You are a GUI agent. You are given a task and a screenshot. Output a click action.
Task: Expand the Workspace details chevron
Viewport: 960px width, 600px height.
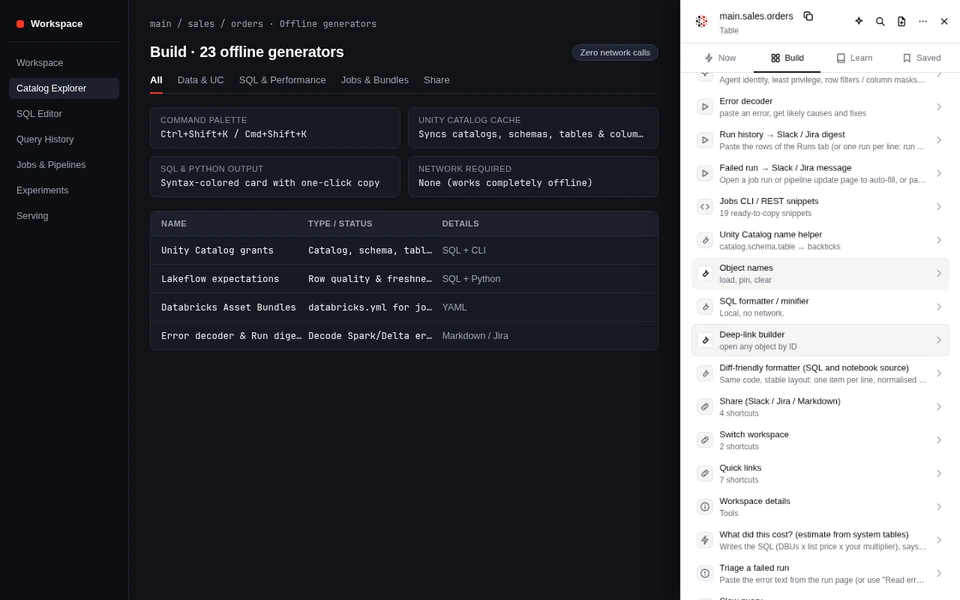tap(939, 507)
